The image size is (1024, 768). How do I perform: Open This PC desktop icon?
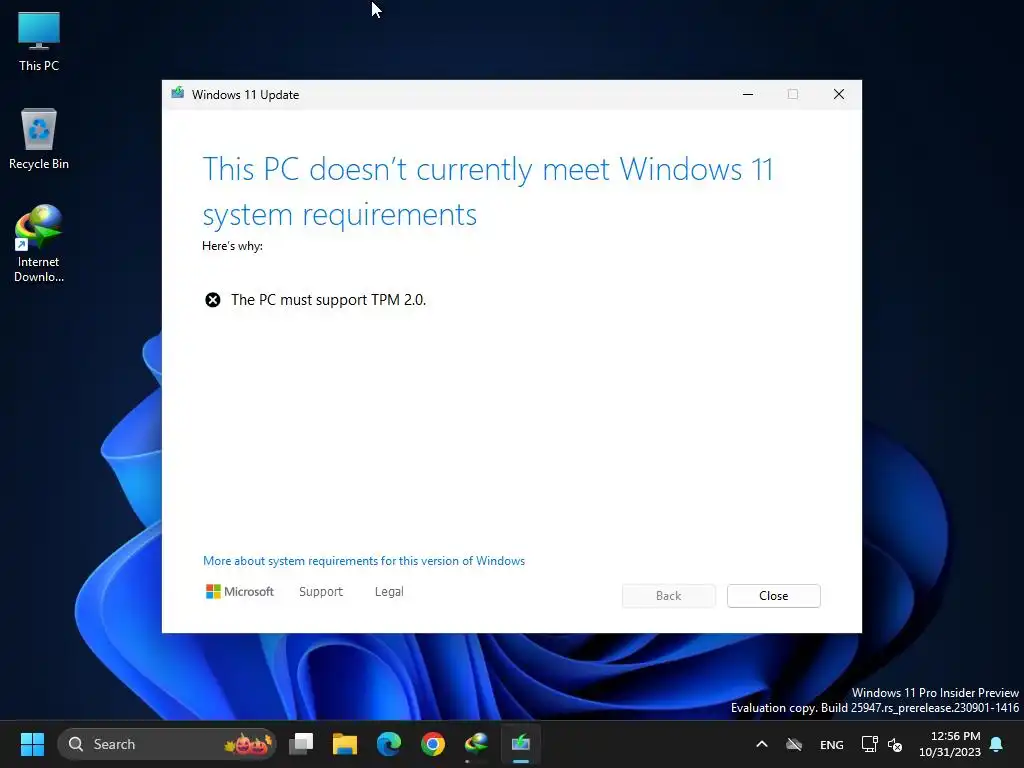coord(39,41)
